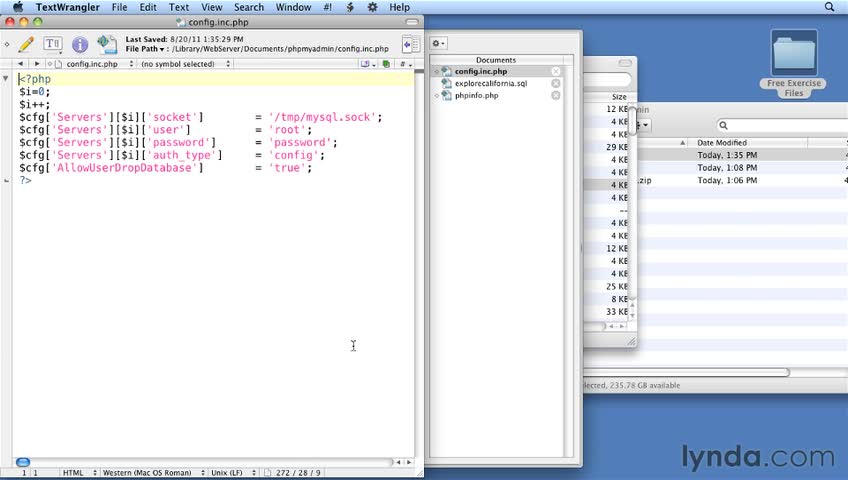Click the document proxy icon in title bar
The image size is (848, 480).
pyautogui.click(x=181, y=22)
